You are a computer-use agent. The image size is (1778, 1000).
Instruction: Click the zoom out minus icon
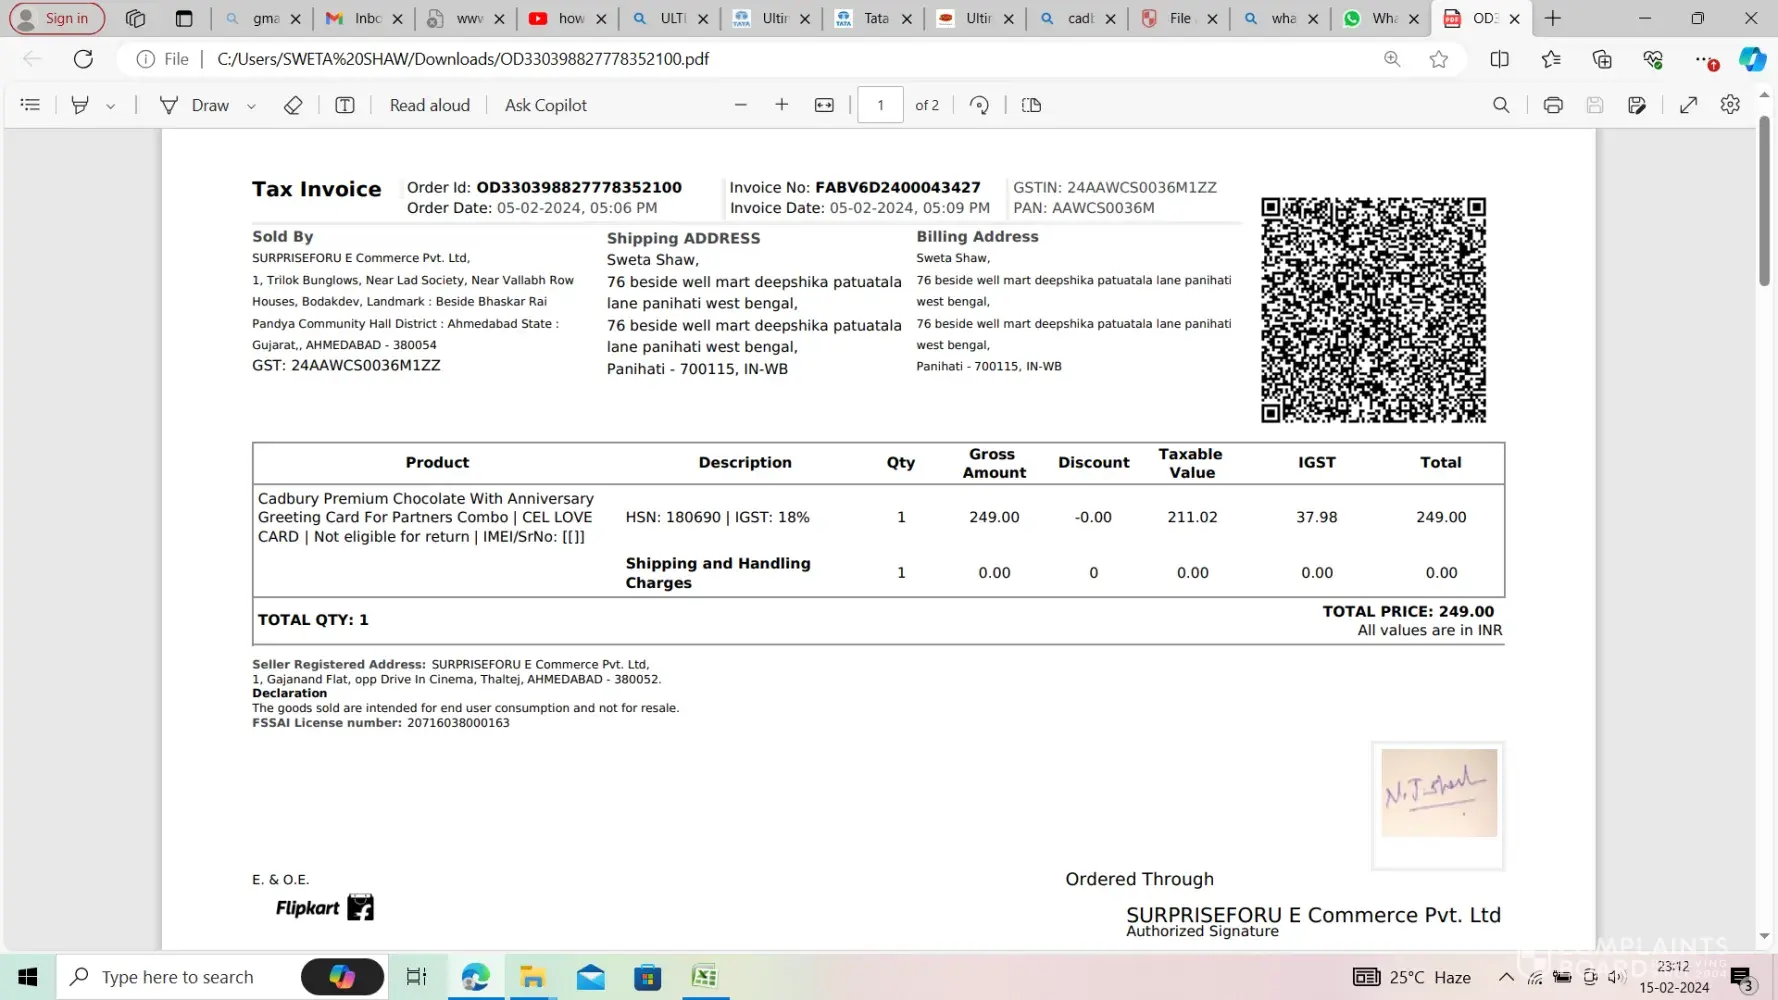tap(741, 105)
